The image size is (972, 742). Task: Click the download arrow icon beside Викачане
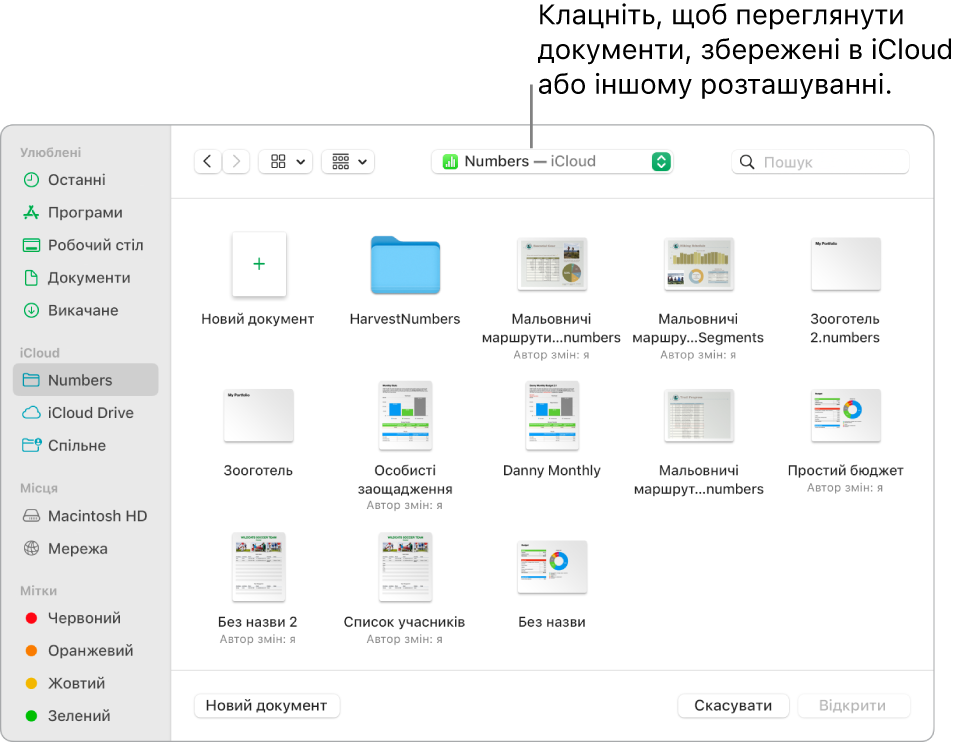coord(31,310)
